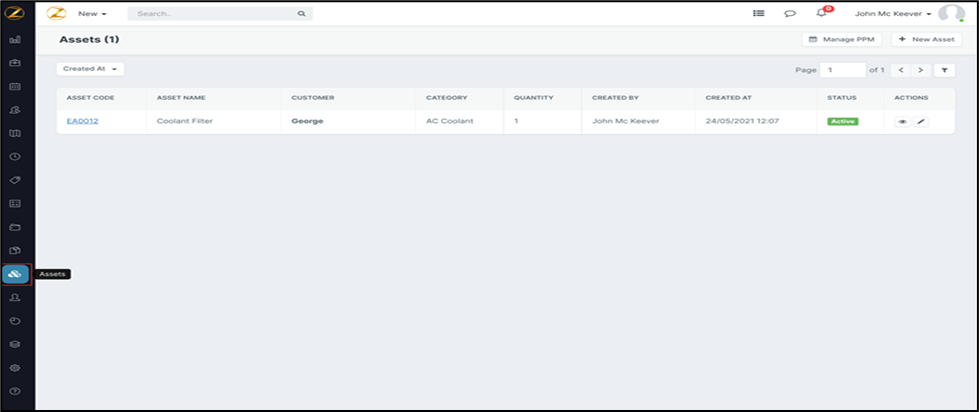Click the CUSTOMER column header
Screen dimensions: 979x412
(313, 98)
